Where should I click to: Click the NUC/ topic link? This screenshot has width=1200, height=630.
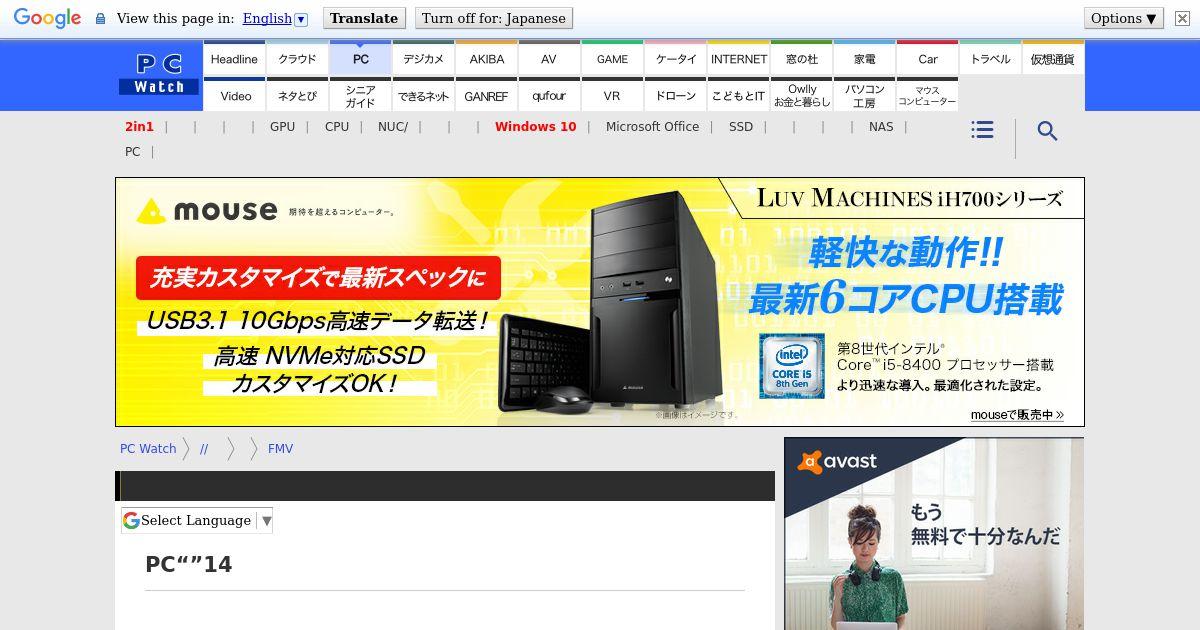(x=393, y=126)
